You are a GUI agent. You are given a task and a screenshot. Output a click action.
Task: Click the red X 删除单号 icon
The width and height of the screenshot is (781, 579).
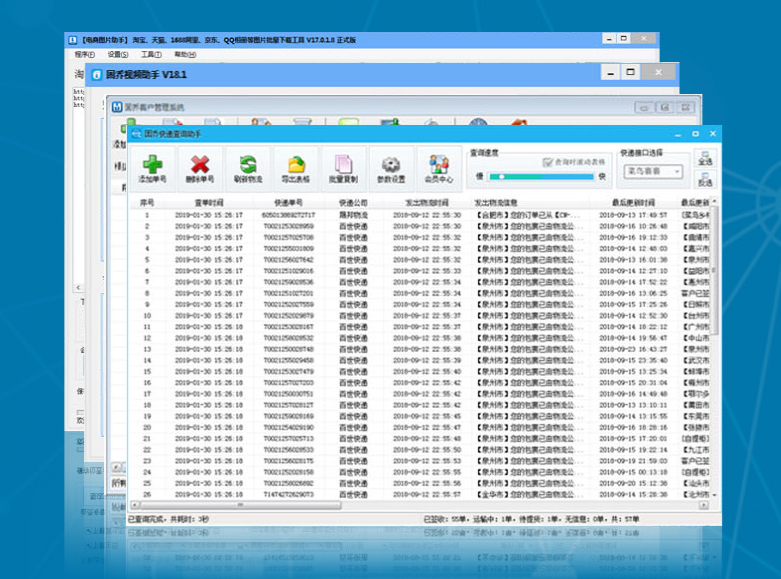coord(200,169)
